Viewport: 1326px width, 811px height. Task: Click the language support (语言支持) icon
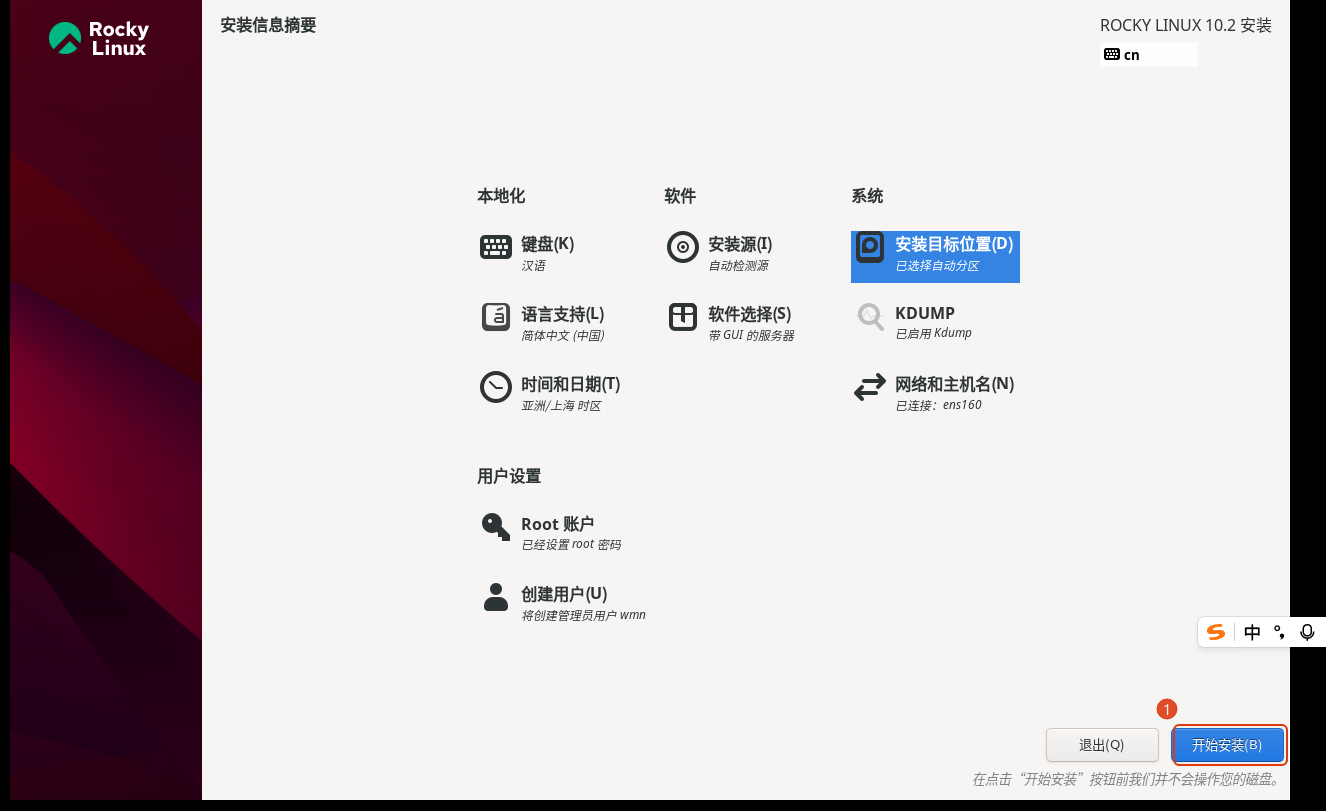pos(496,317)
